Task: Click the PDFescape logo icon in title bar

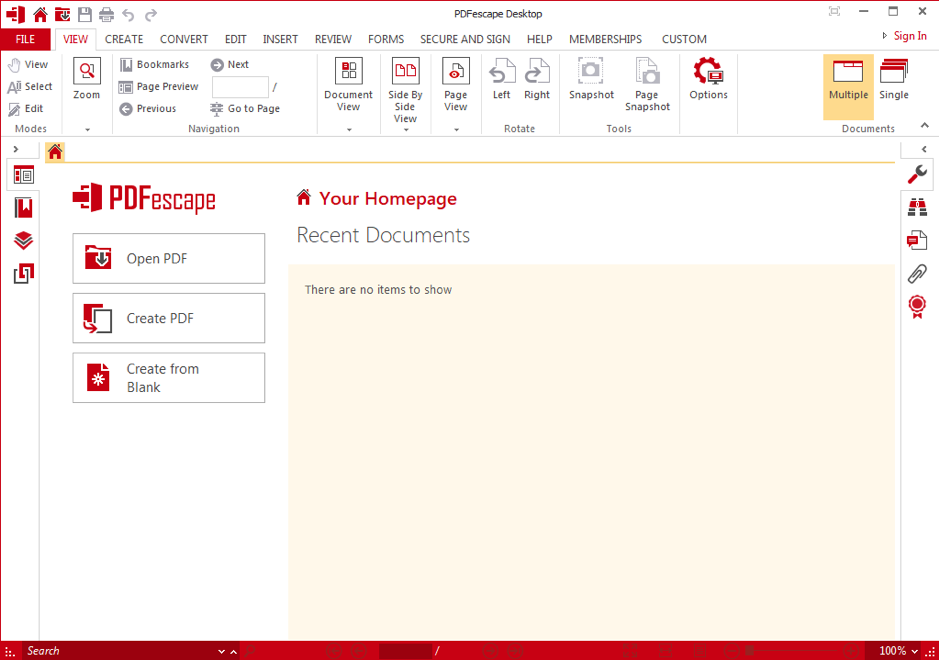Action: pos(16,14)
